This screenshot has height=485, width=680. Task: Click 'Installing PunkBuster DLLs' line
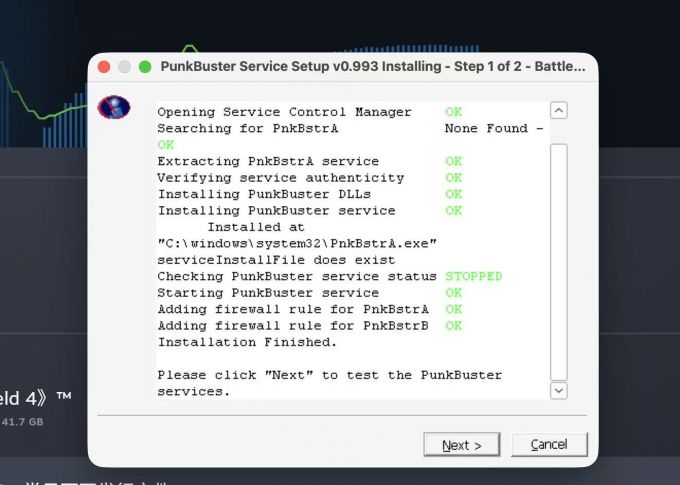pos(264,194)
